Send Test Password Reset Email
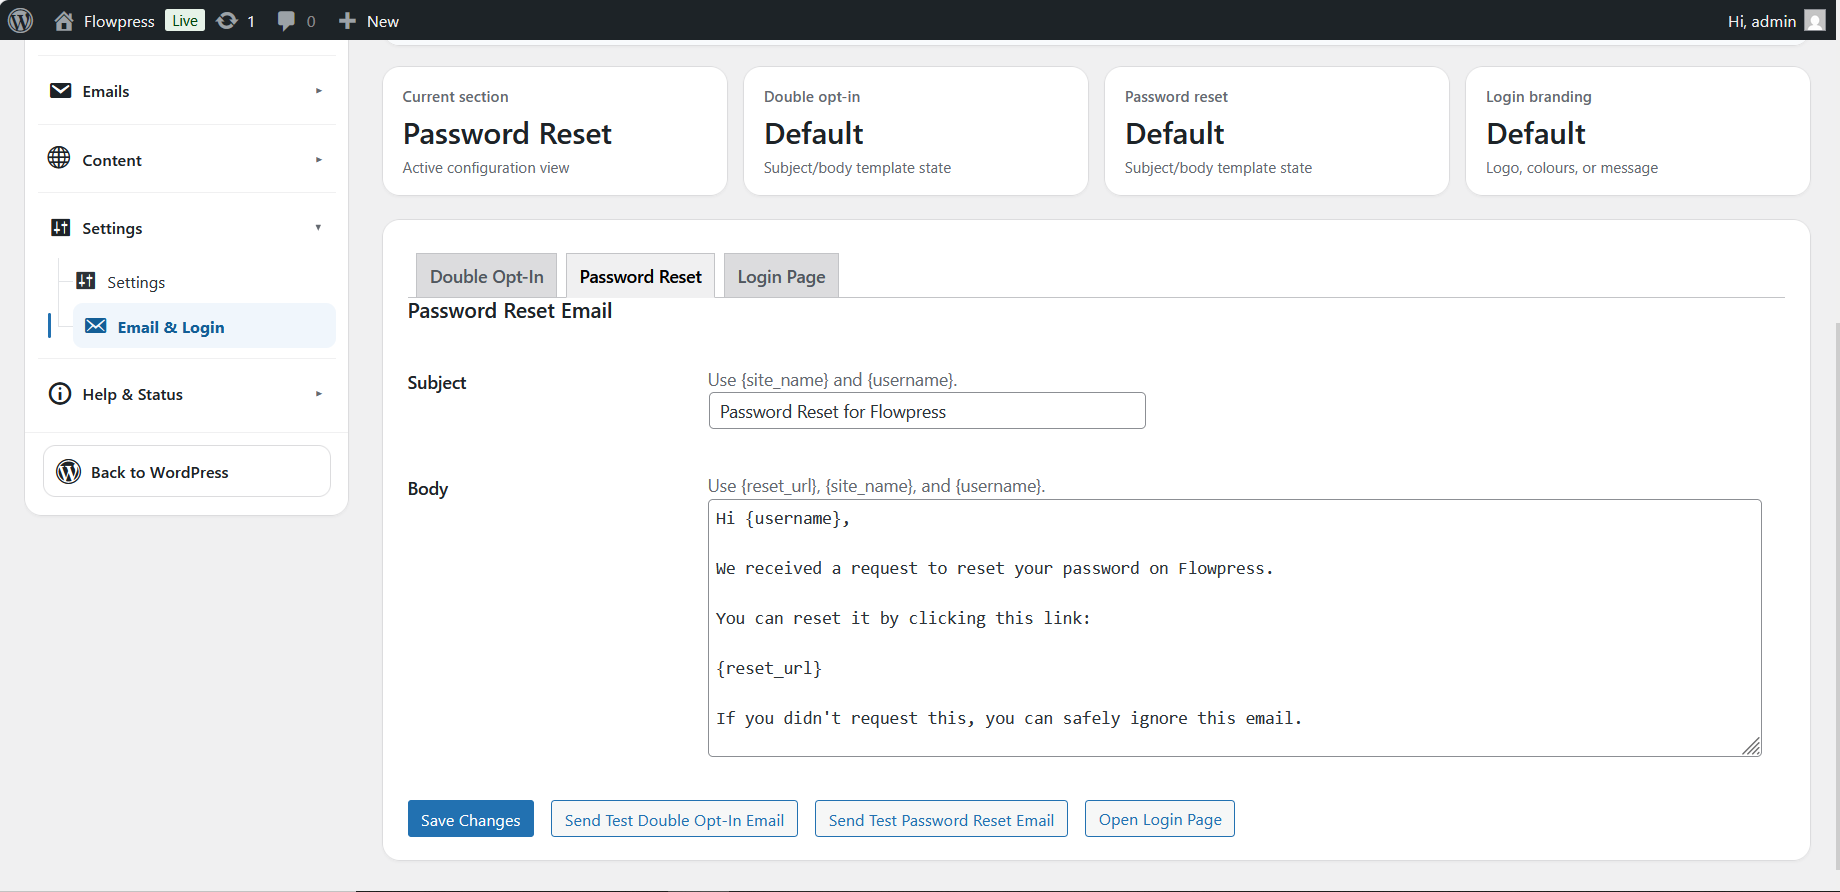The image size is (1840, 892). click(x=941, y=819)
